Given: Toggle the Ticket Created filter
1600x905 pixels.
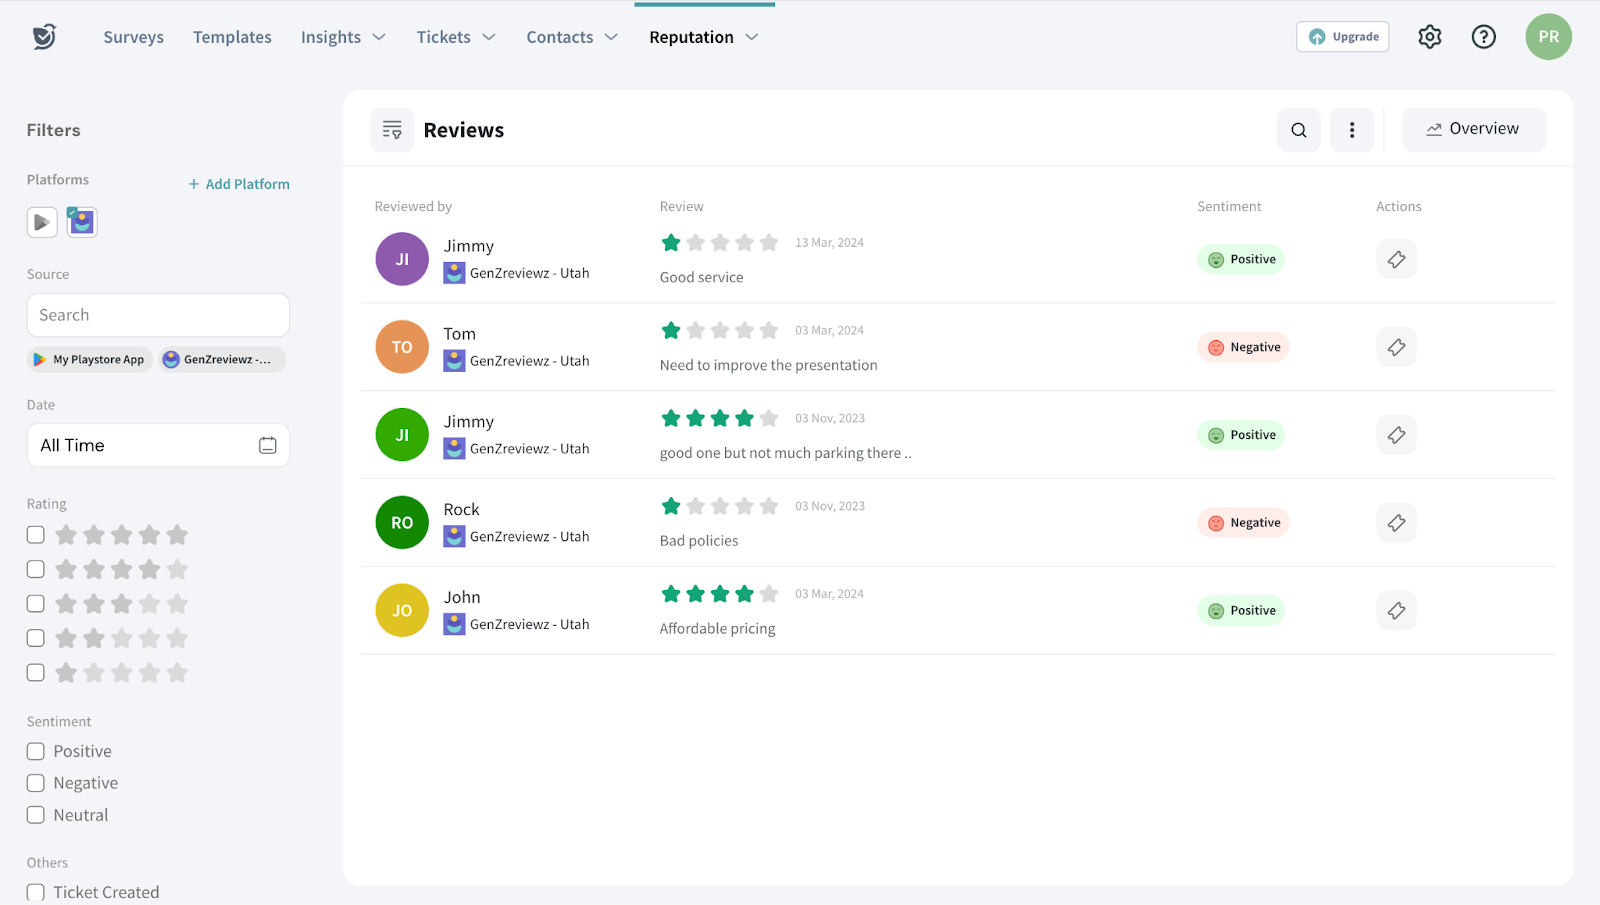Looking at the screenshot, I should (36, 892).
